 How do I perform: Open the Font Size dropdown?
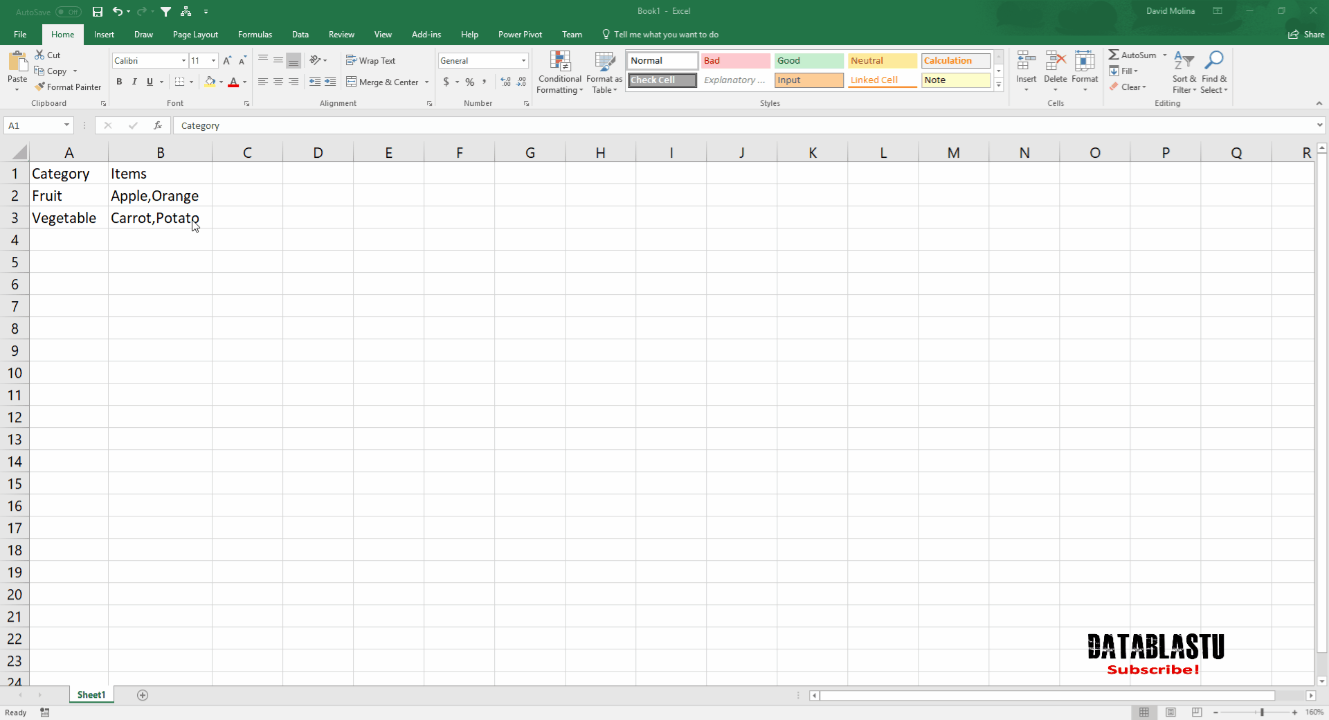pyautogui.click(x=212, y=60)
